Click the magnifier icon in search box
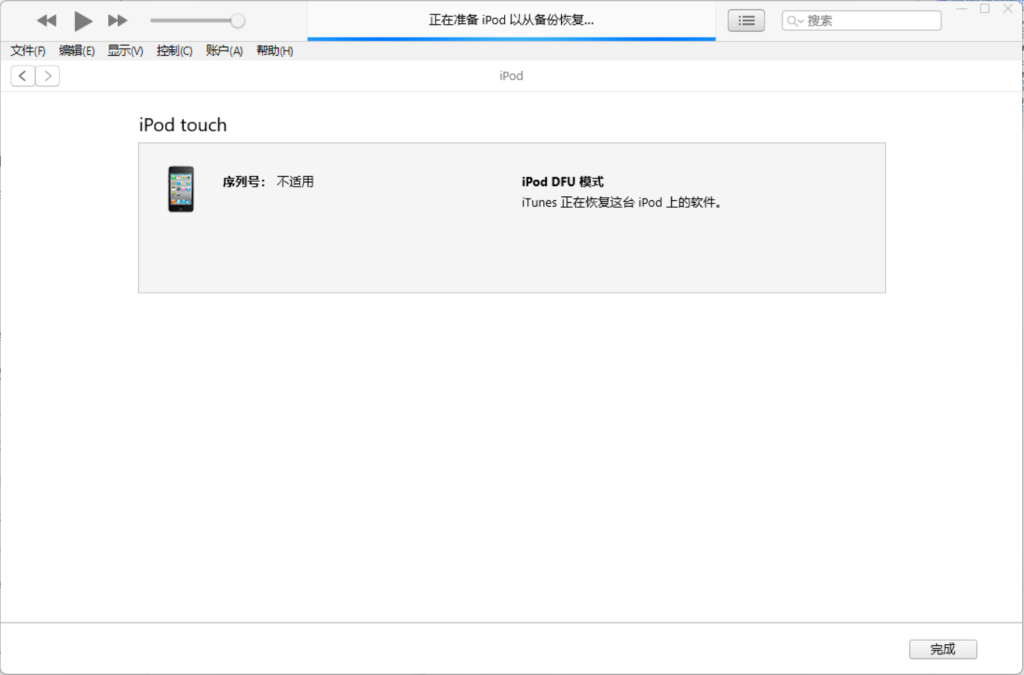 coord(794,20)
